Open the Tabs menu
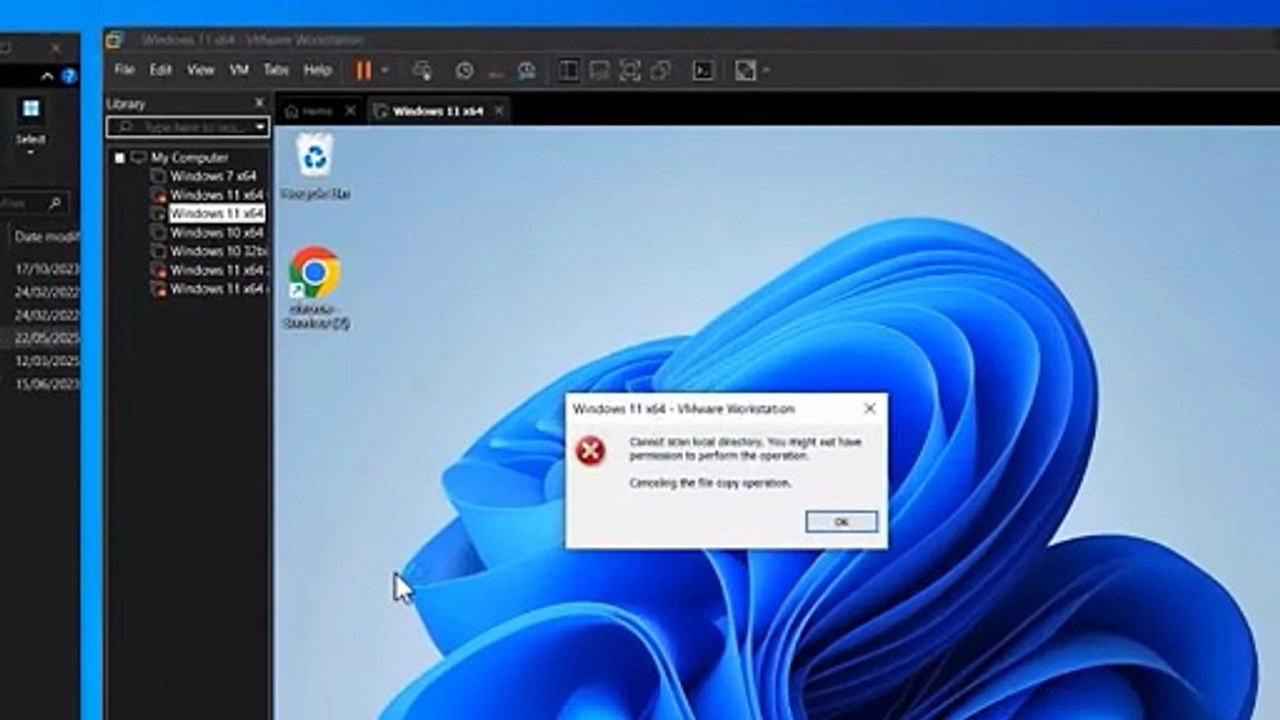 (276, 70)
